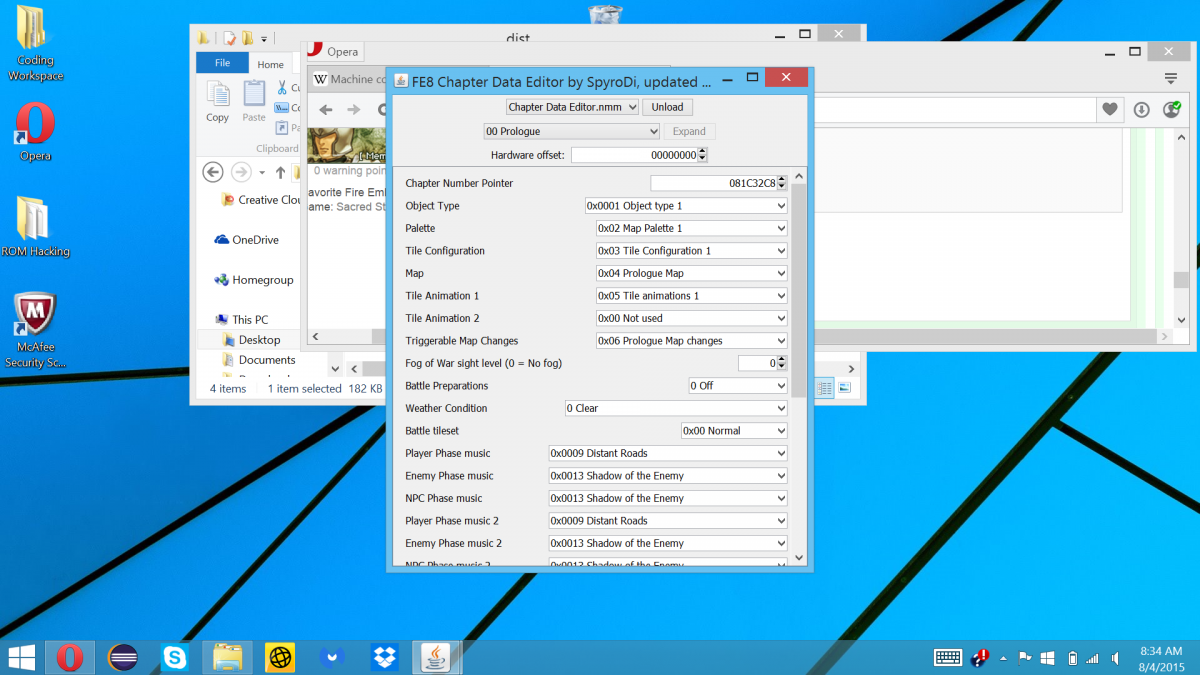Open Opera from the taskbar
The height and width of the screenshot is (675, 1200).
70,657
